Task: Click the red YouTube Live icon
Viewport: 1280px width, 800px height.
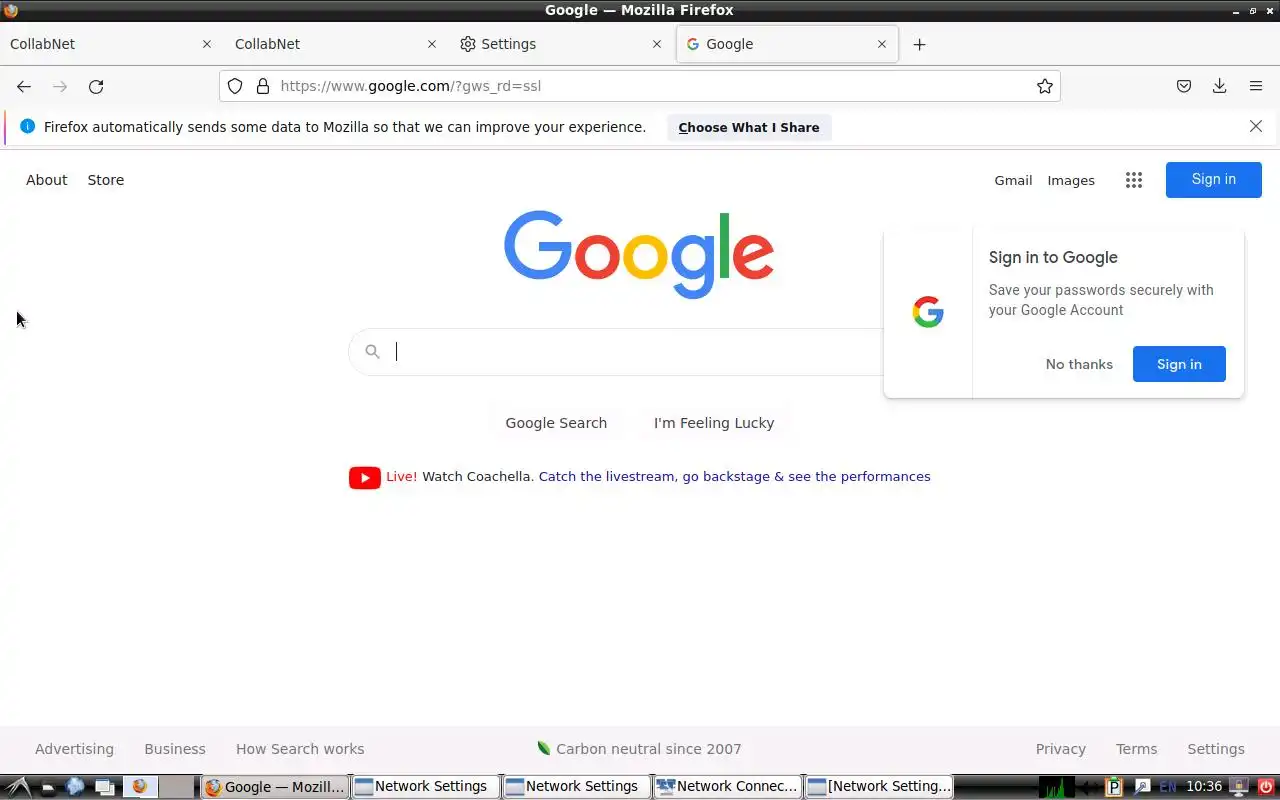Action: pyautogui.click(x=365, y=477)
